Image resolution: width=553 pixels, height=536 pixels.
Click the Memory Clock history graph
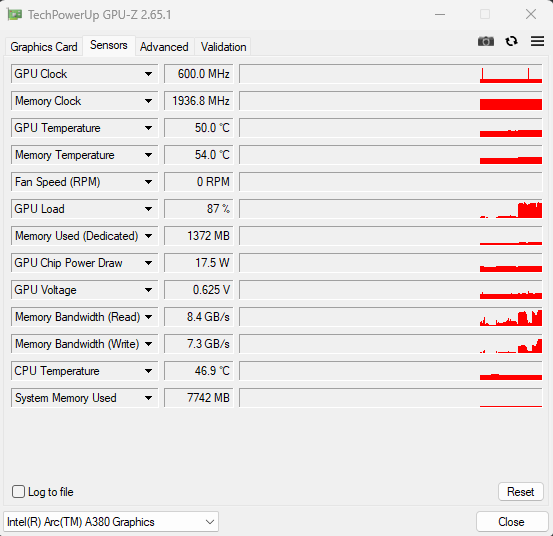point(391,101)
